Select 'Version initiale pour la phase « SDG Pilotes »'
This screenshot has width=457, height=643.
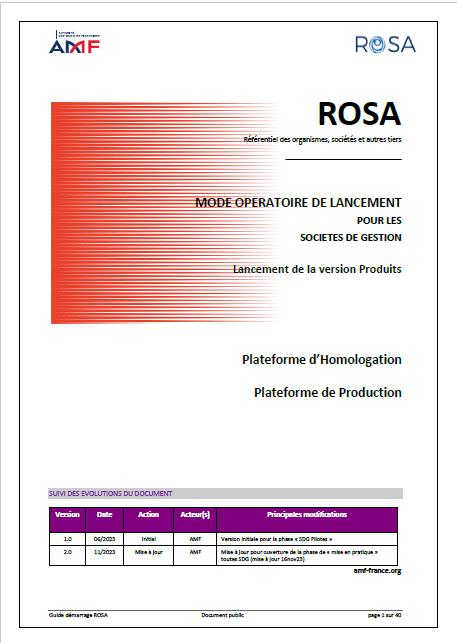(276, 539)
